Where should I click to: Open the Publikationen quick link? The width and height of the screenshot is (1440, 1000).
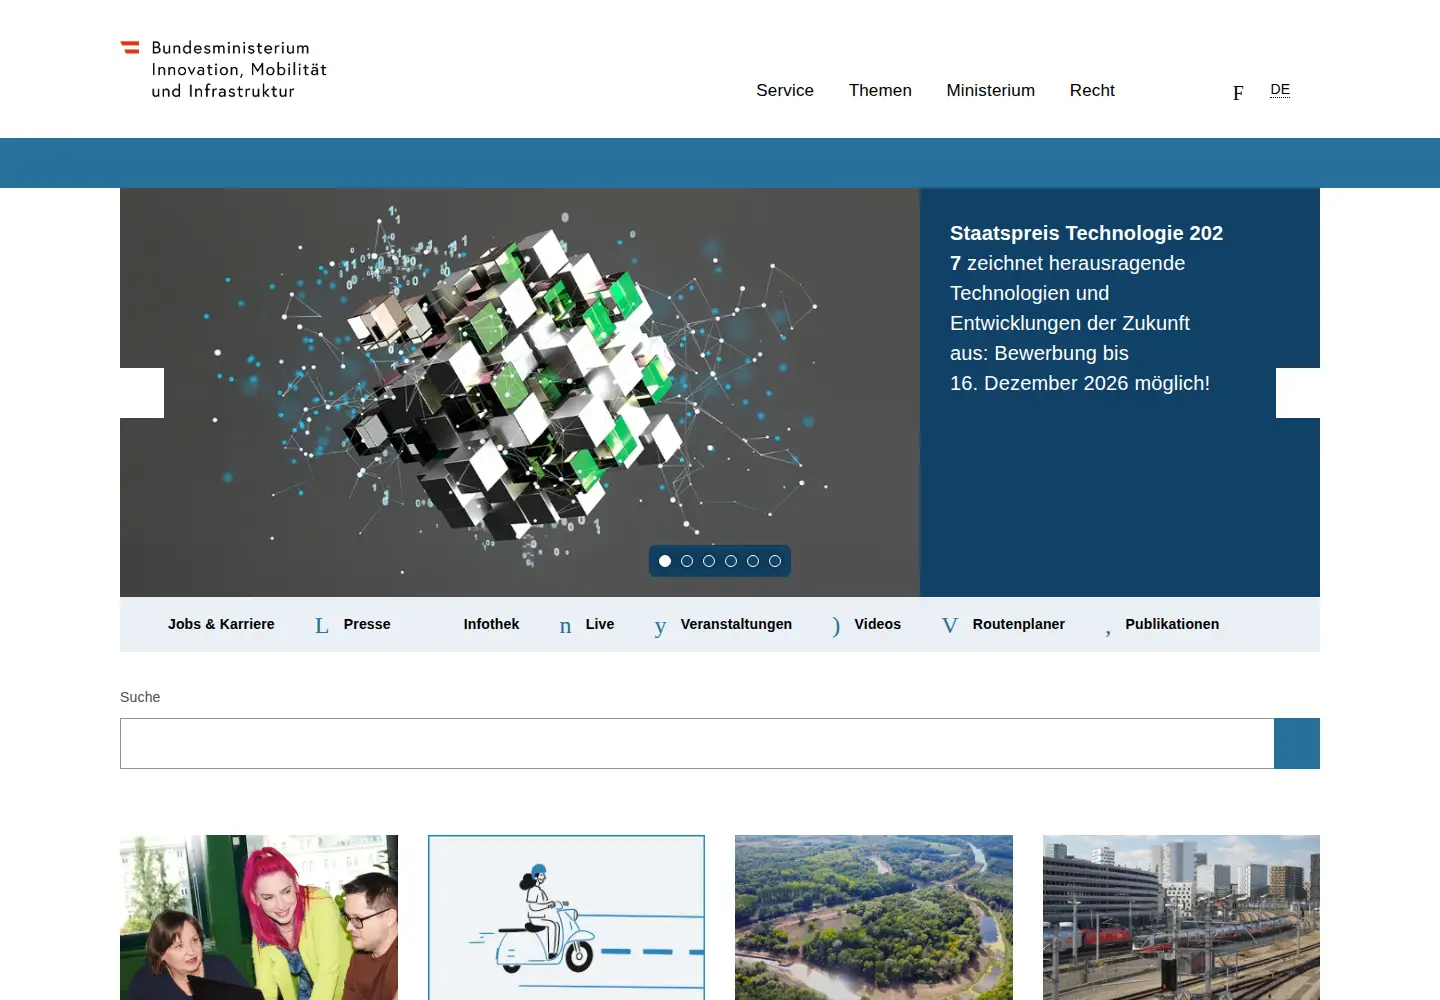pyautogui.click(x=1172, y=624)
